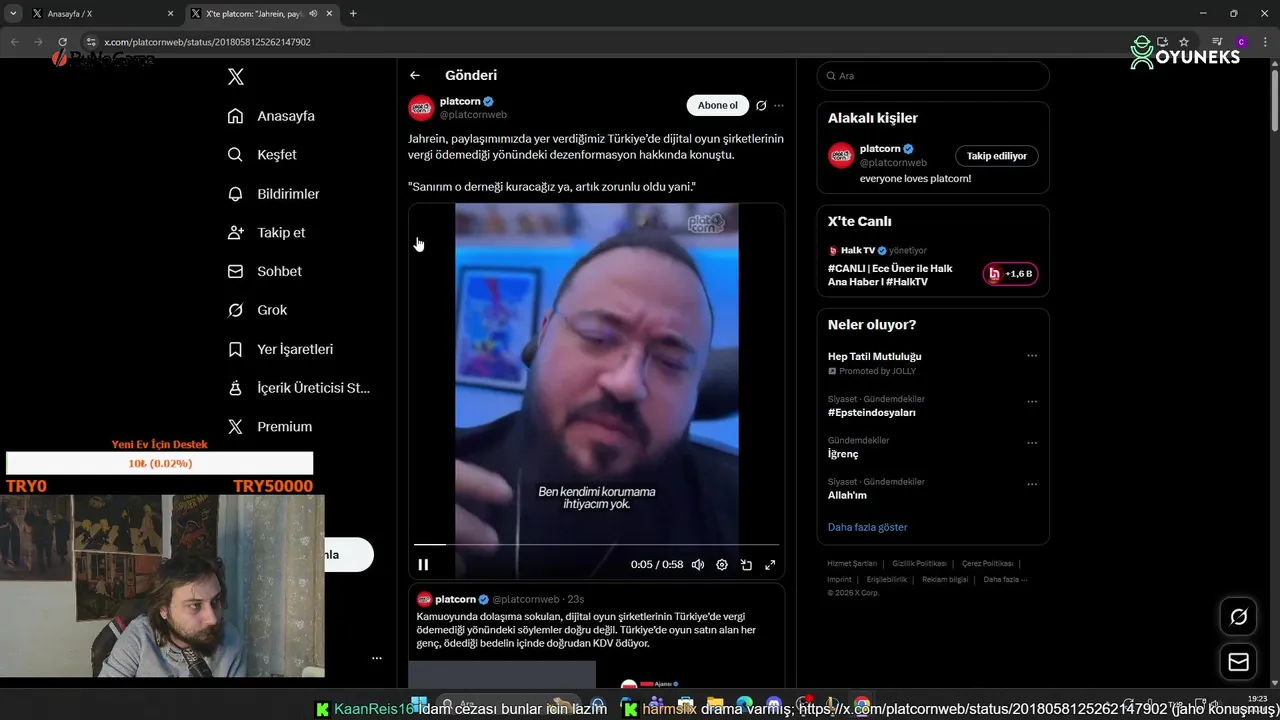Click the Takip ediliyor button

click(997, 156)
